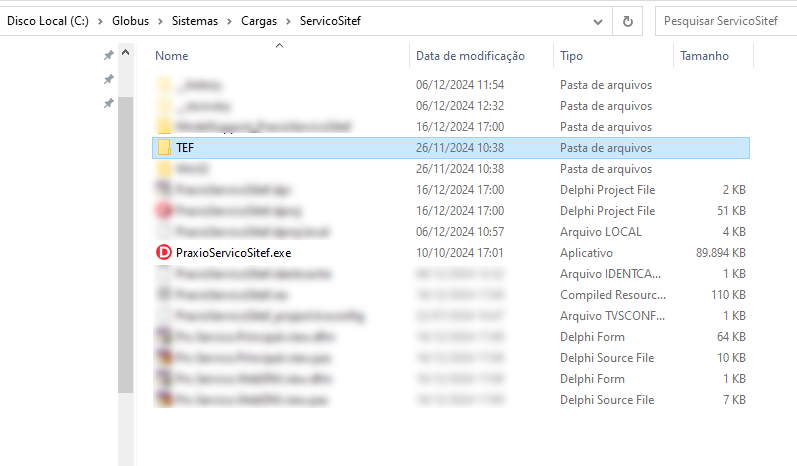Click the navigation pane scroll up arrow
The width and height of the screenshot is (797, 466).
tap(126, 52)
